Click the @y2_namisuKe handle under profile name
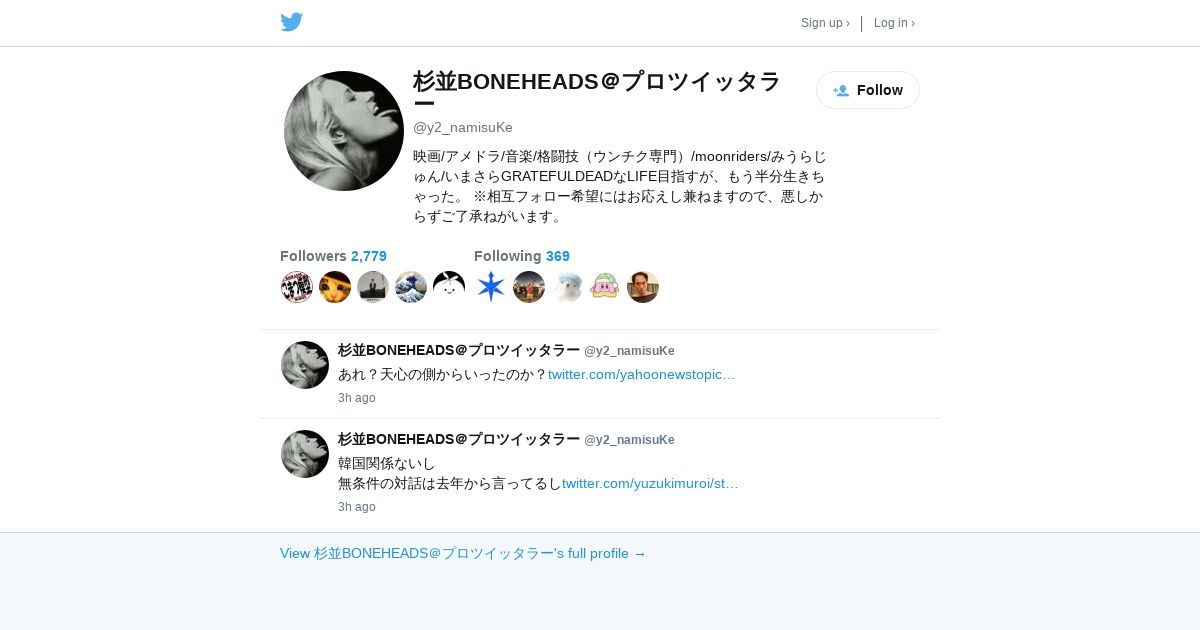Image resolution: width=1200 pixels, height=630 pixels. (x=463, y=127)
